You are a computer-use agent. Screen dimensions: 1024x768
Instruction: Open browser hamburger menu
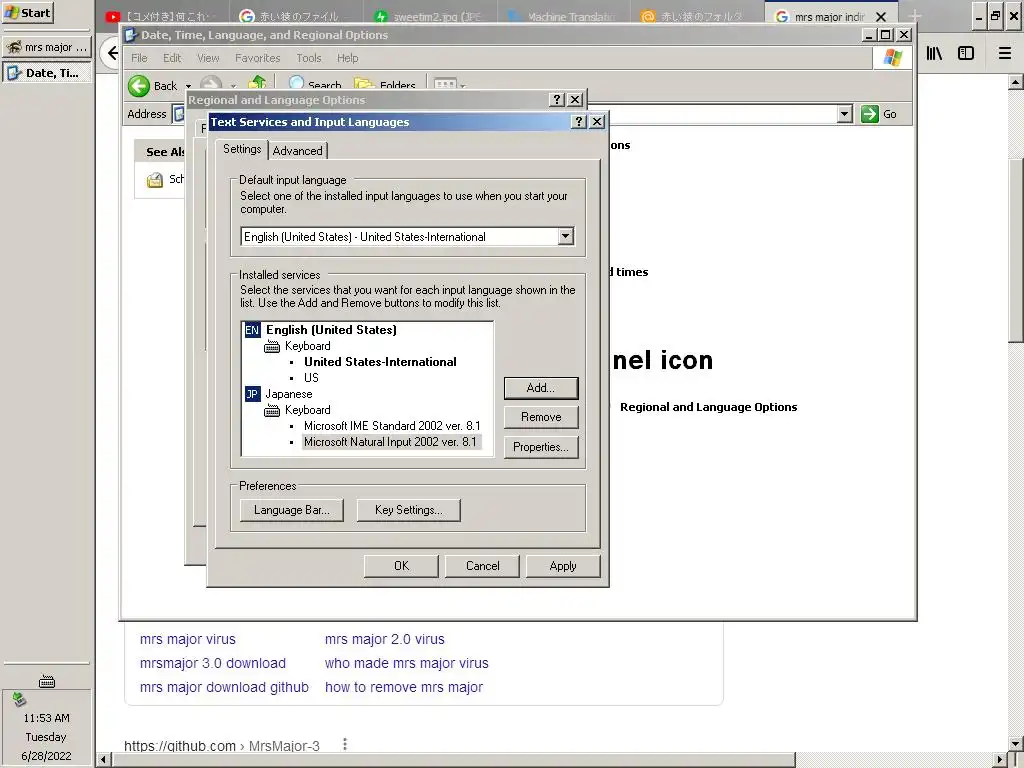pyautogui.click(x=1005, y=54)
